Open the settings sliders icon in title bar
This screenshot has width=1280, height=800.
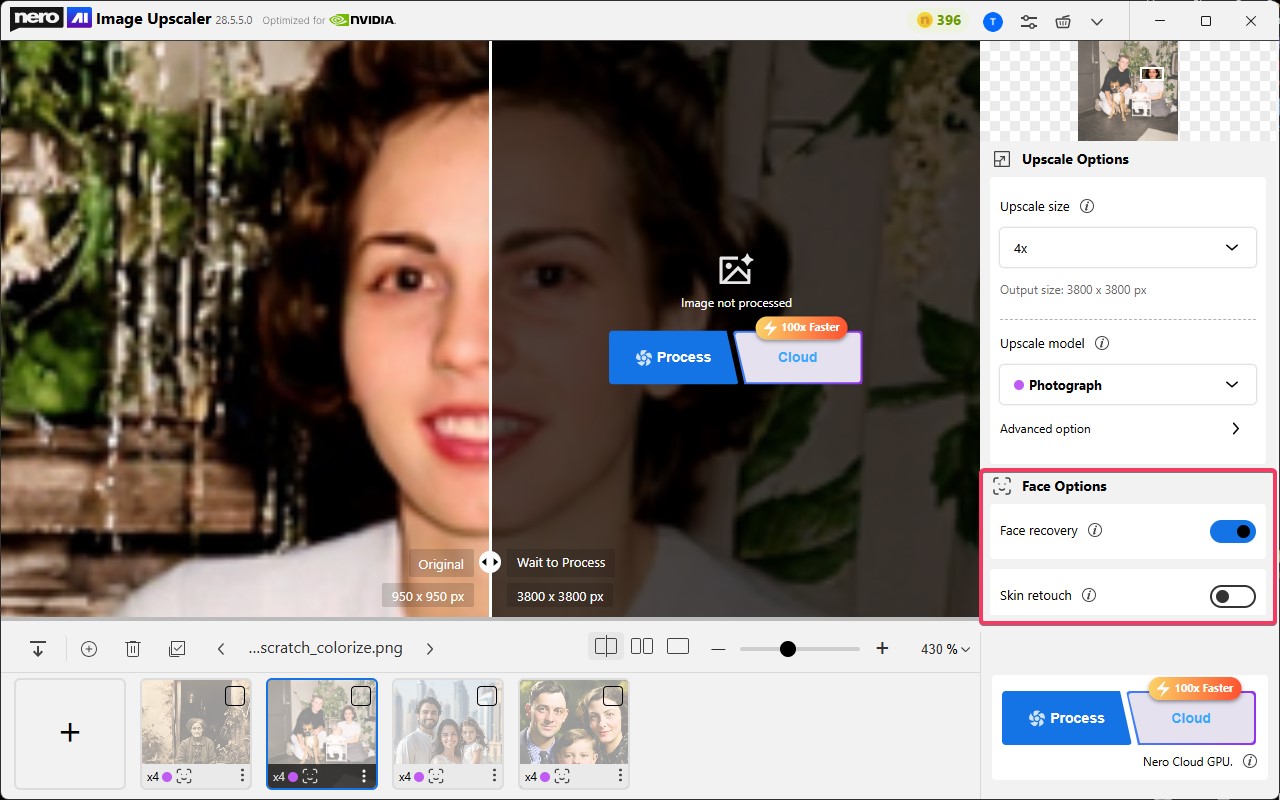coord(1028,21)
